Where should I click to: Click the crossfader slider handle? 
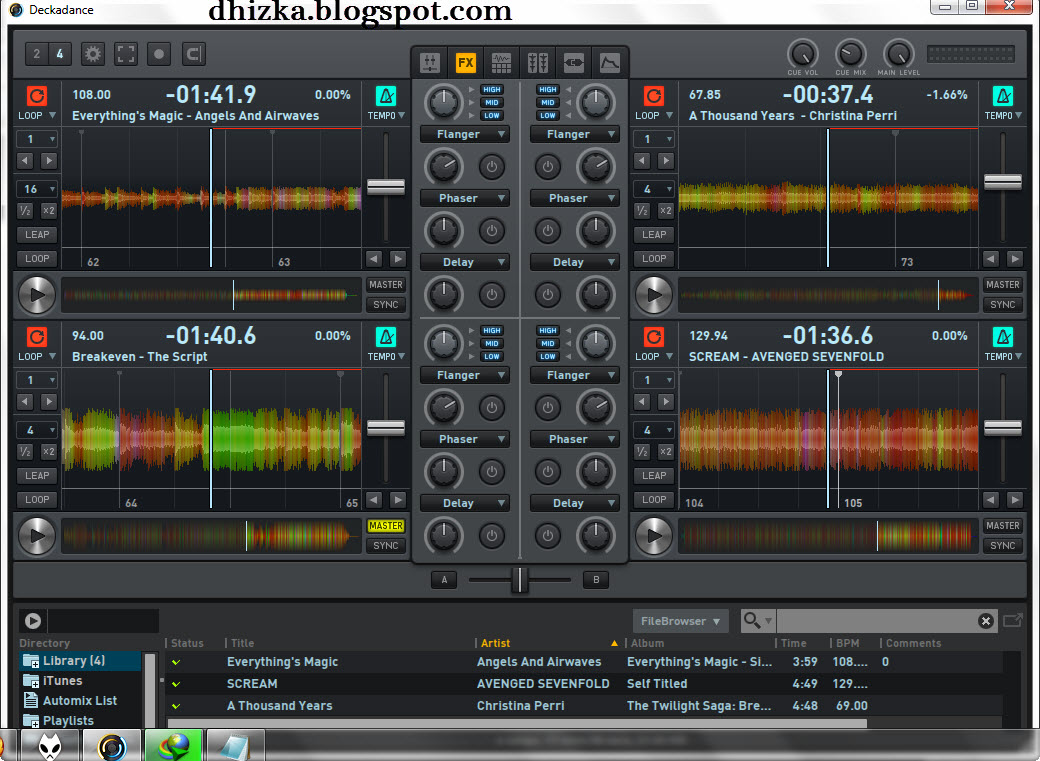519,580
